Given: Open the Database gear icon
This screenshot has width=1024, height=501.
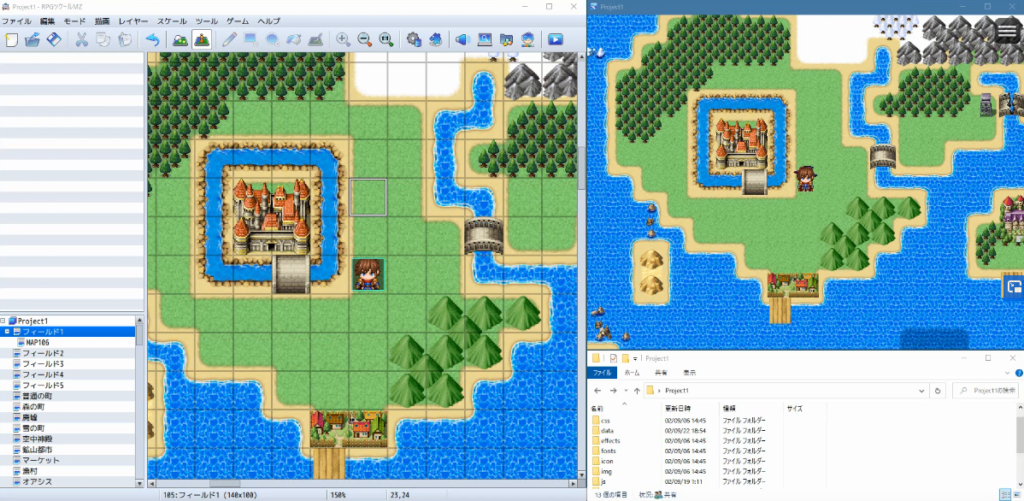Looking at the screenshot, I should 413,40.
